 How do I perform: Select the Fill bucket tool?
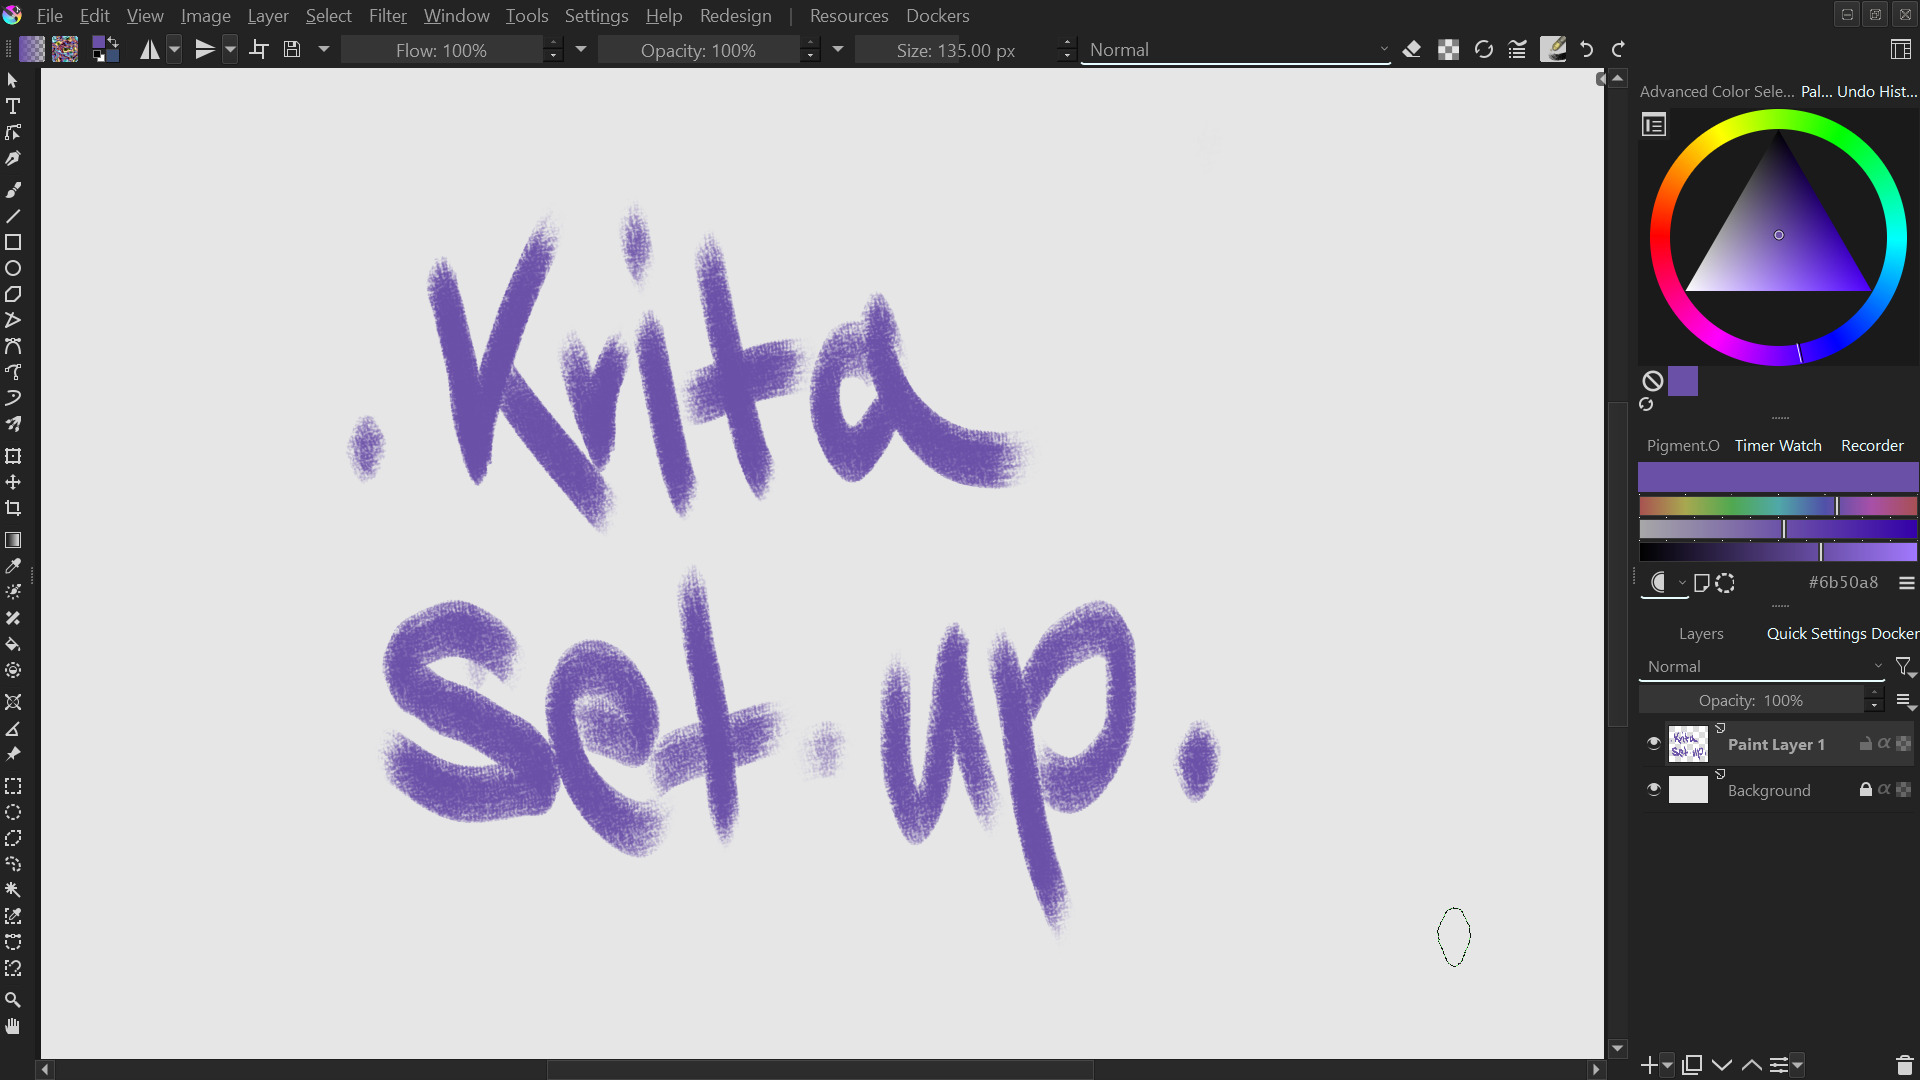pyautogui.click(x=13, y=644)
